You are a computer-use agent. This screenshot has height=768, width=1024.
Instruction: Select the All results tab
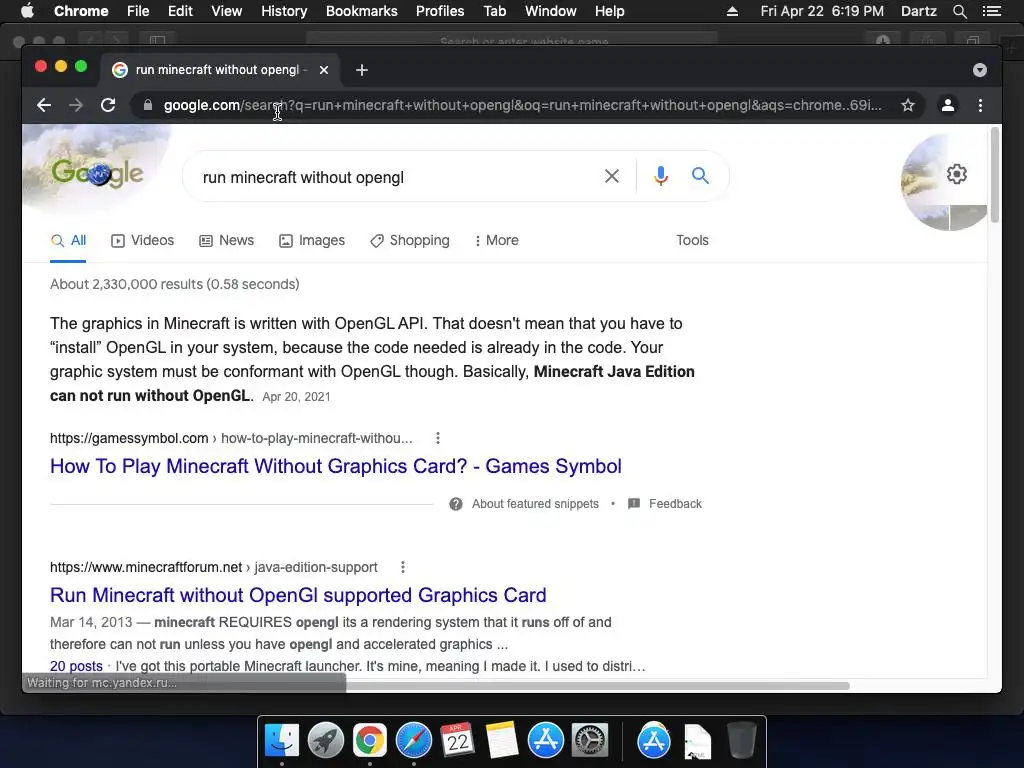click(69, 240)
